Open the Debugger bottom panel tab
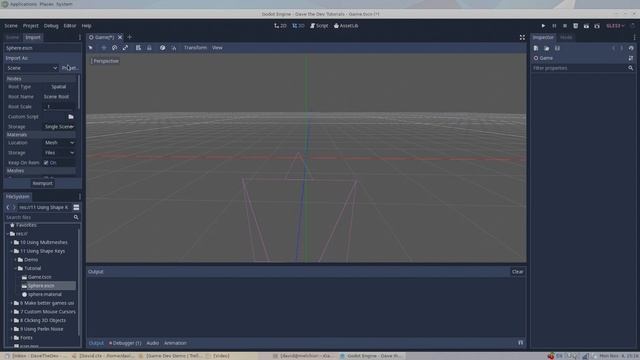The image size is (640, 360). coord(124,343)
